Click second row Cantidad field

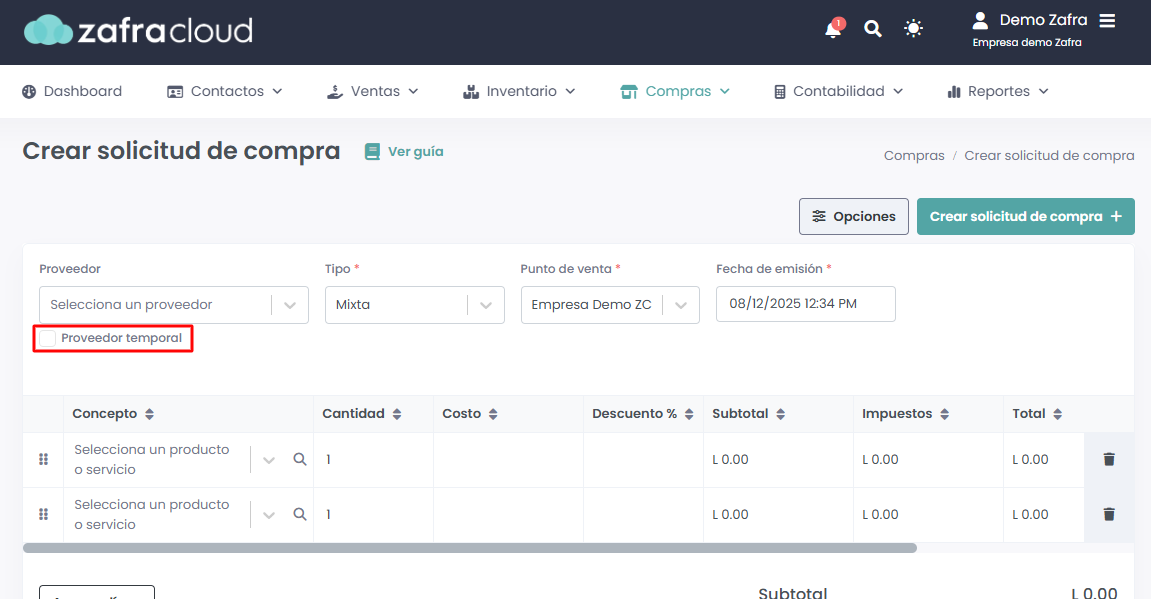(374, 515)
